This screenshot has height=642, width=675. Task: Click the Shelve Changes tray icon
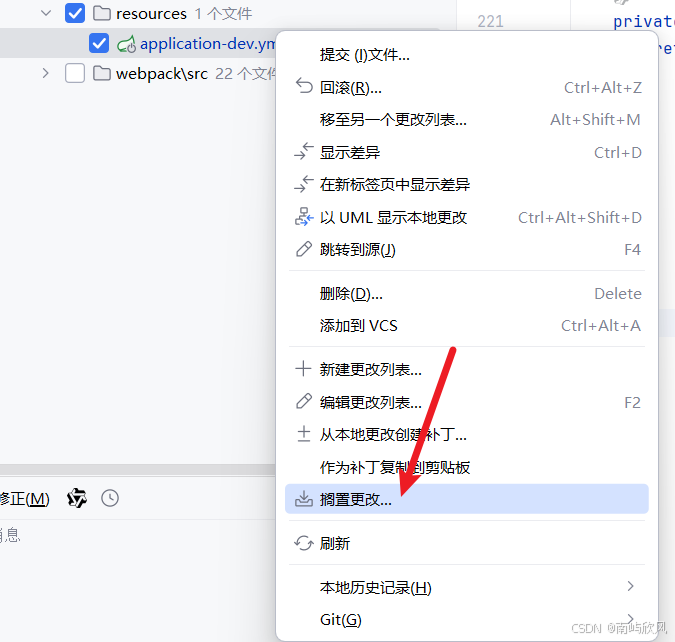tap(304, 499)
